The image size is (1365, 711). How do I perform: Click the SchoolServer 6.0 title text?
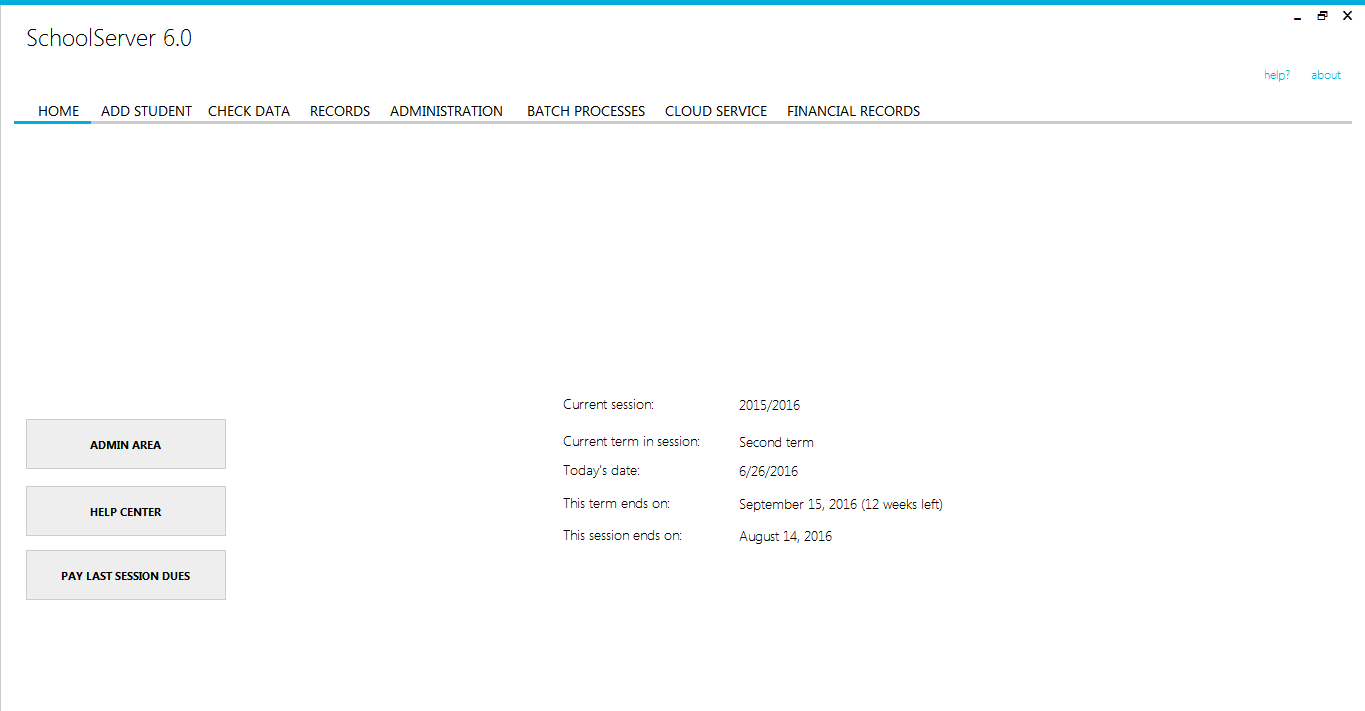[108, 37]
